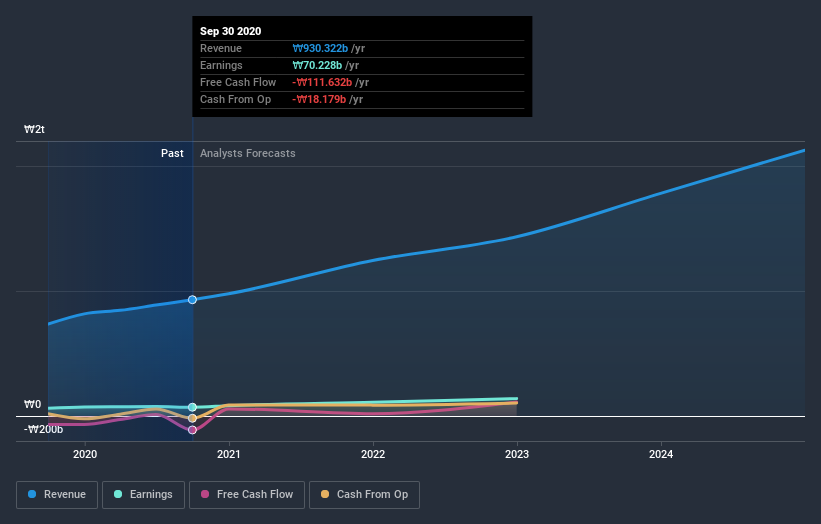Screen dimensions: 821x524
Task: Click the orange Cash From Op legend dot
Action: (325, 494)
